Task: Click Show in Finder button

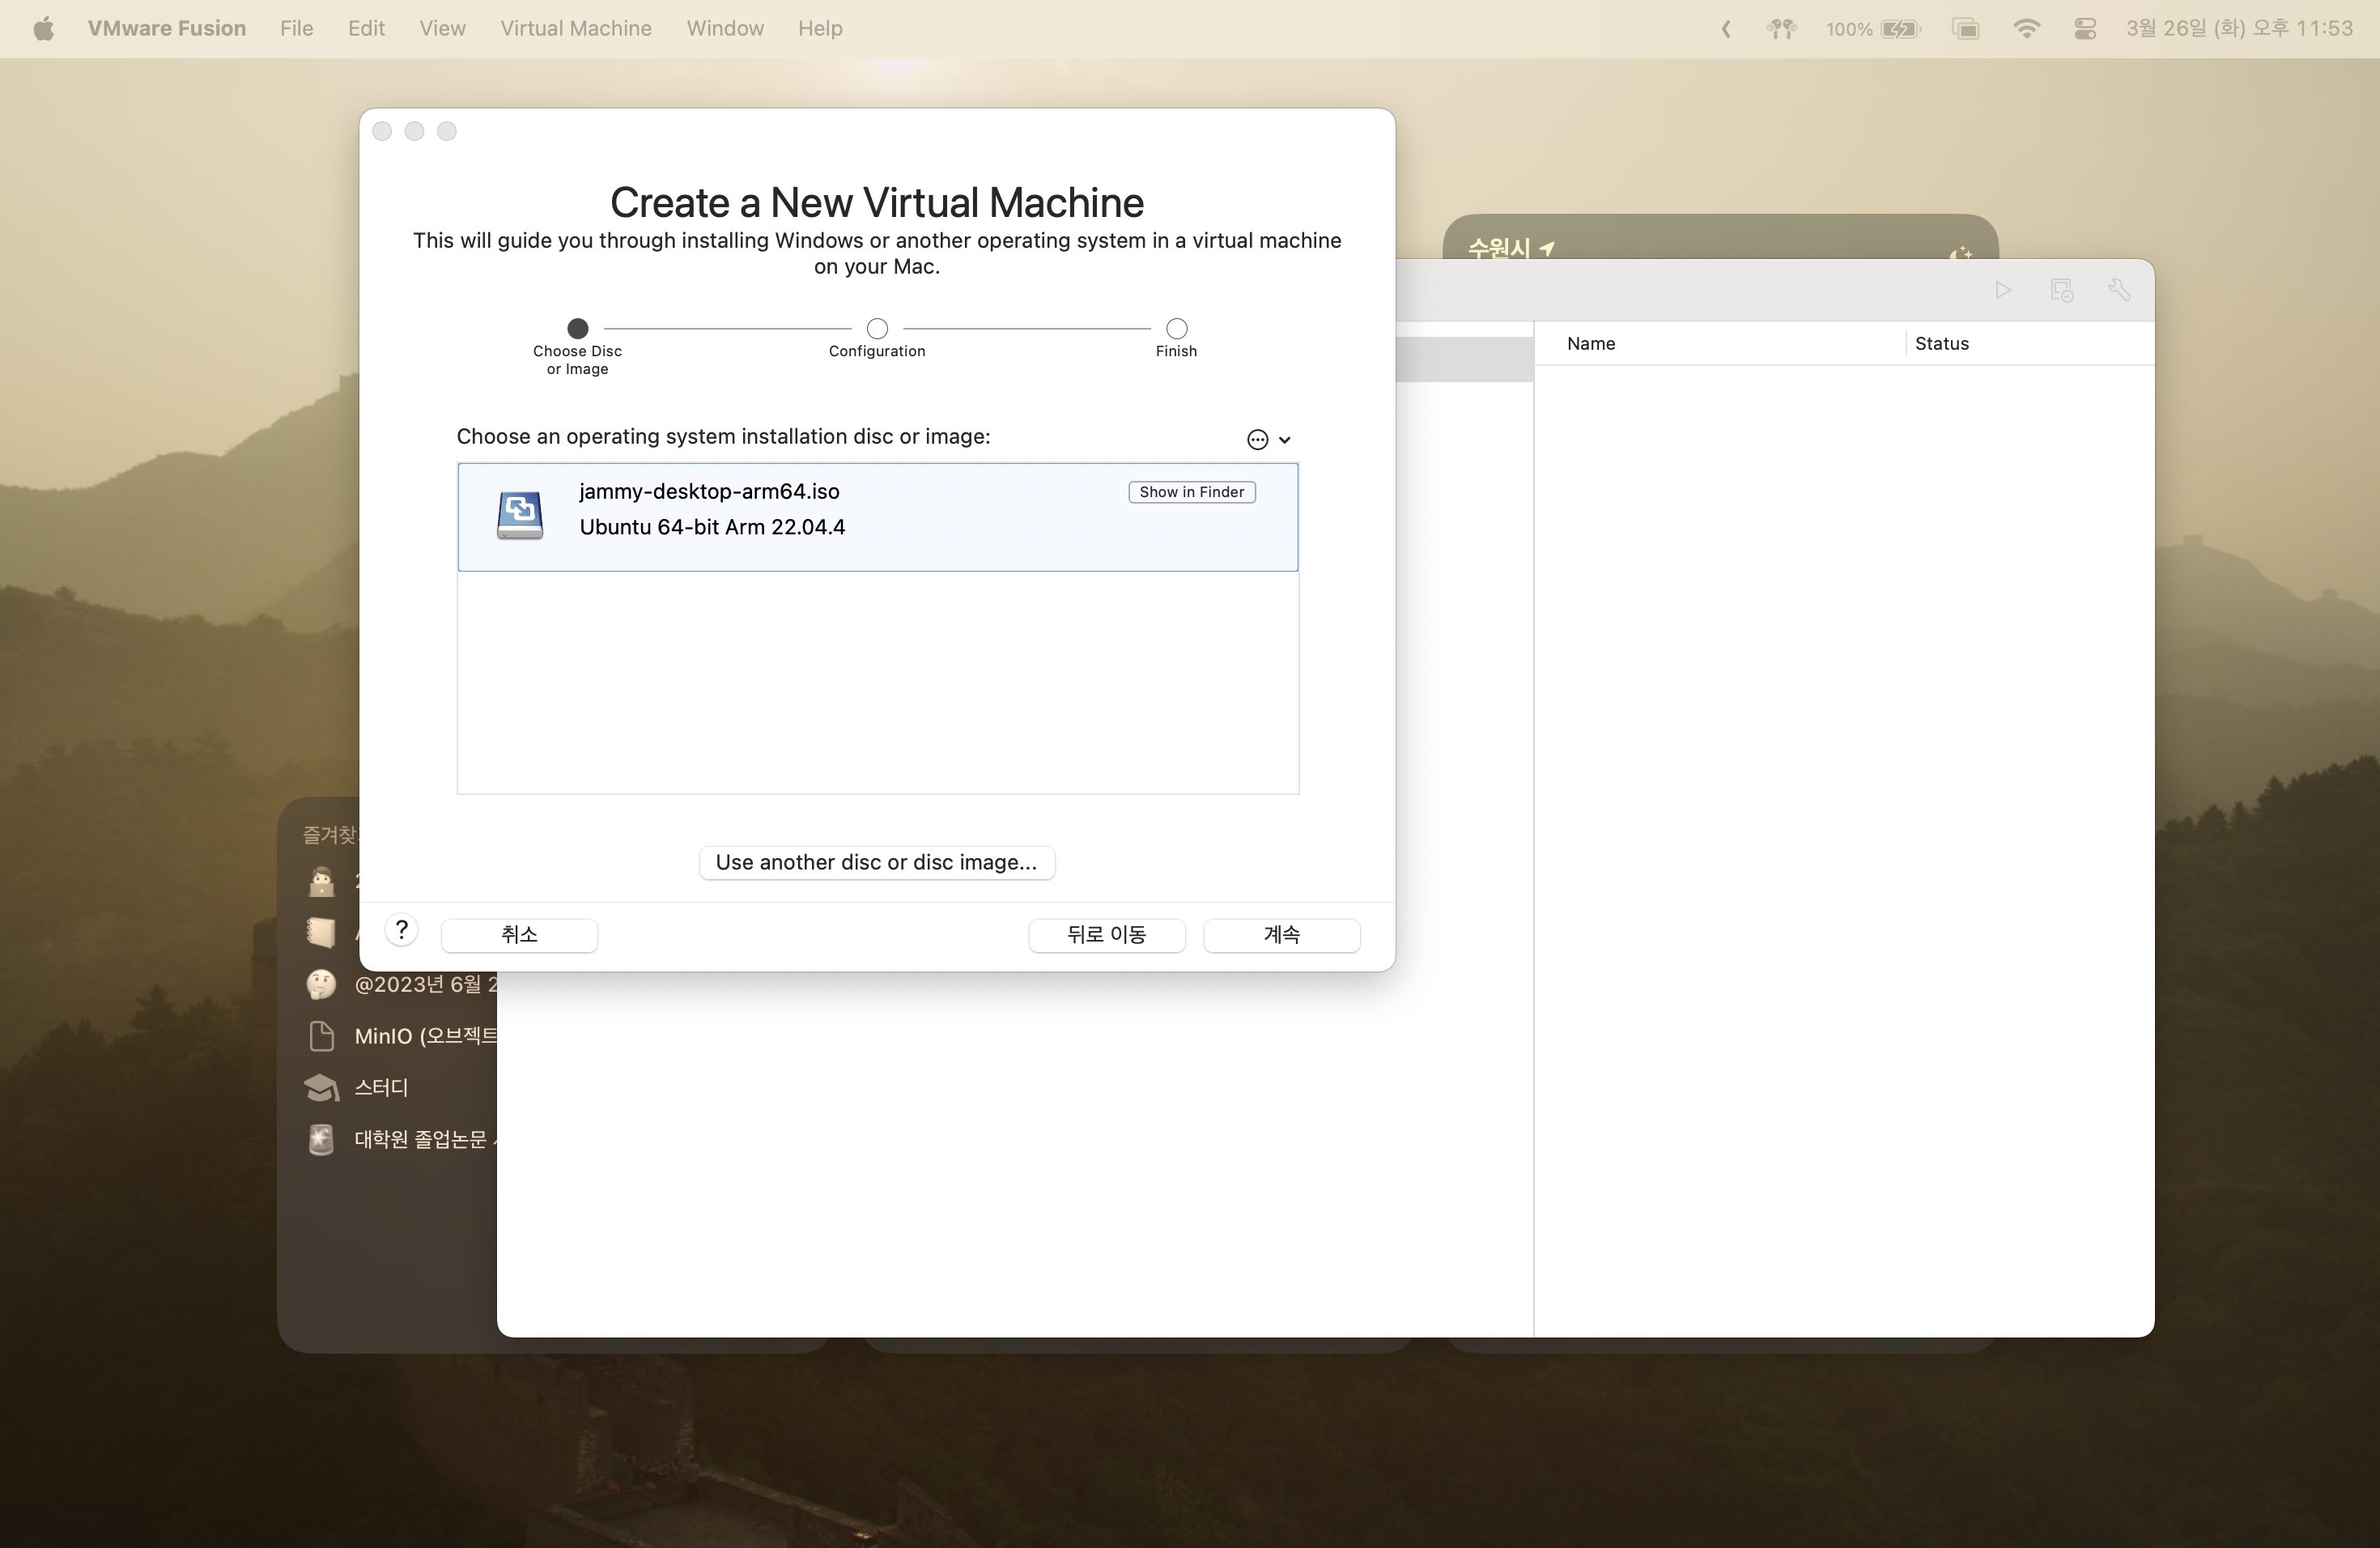Action: [1192, 492]
